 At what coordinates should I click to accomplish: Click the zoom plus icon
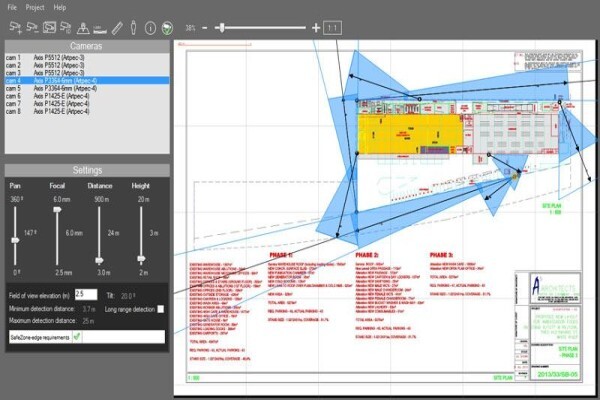[316, 28]
